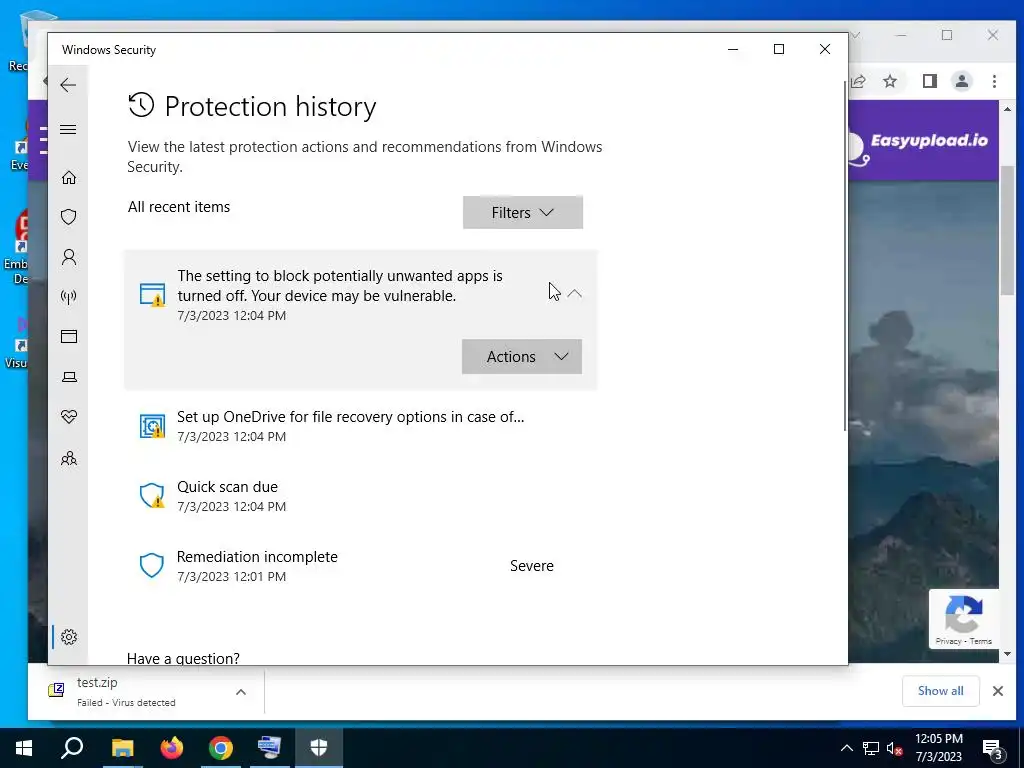Image resolution: width=1024 pixels, height=768 pixels.
Task: Click the unwanted apps warning item icon
Action: 152,295
